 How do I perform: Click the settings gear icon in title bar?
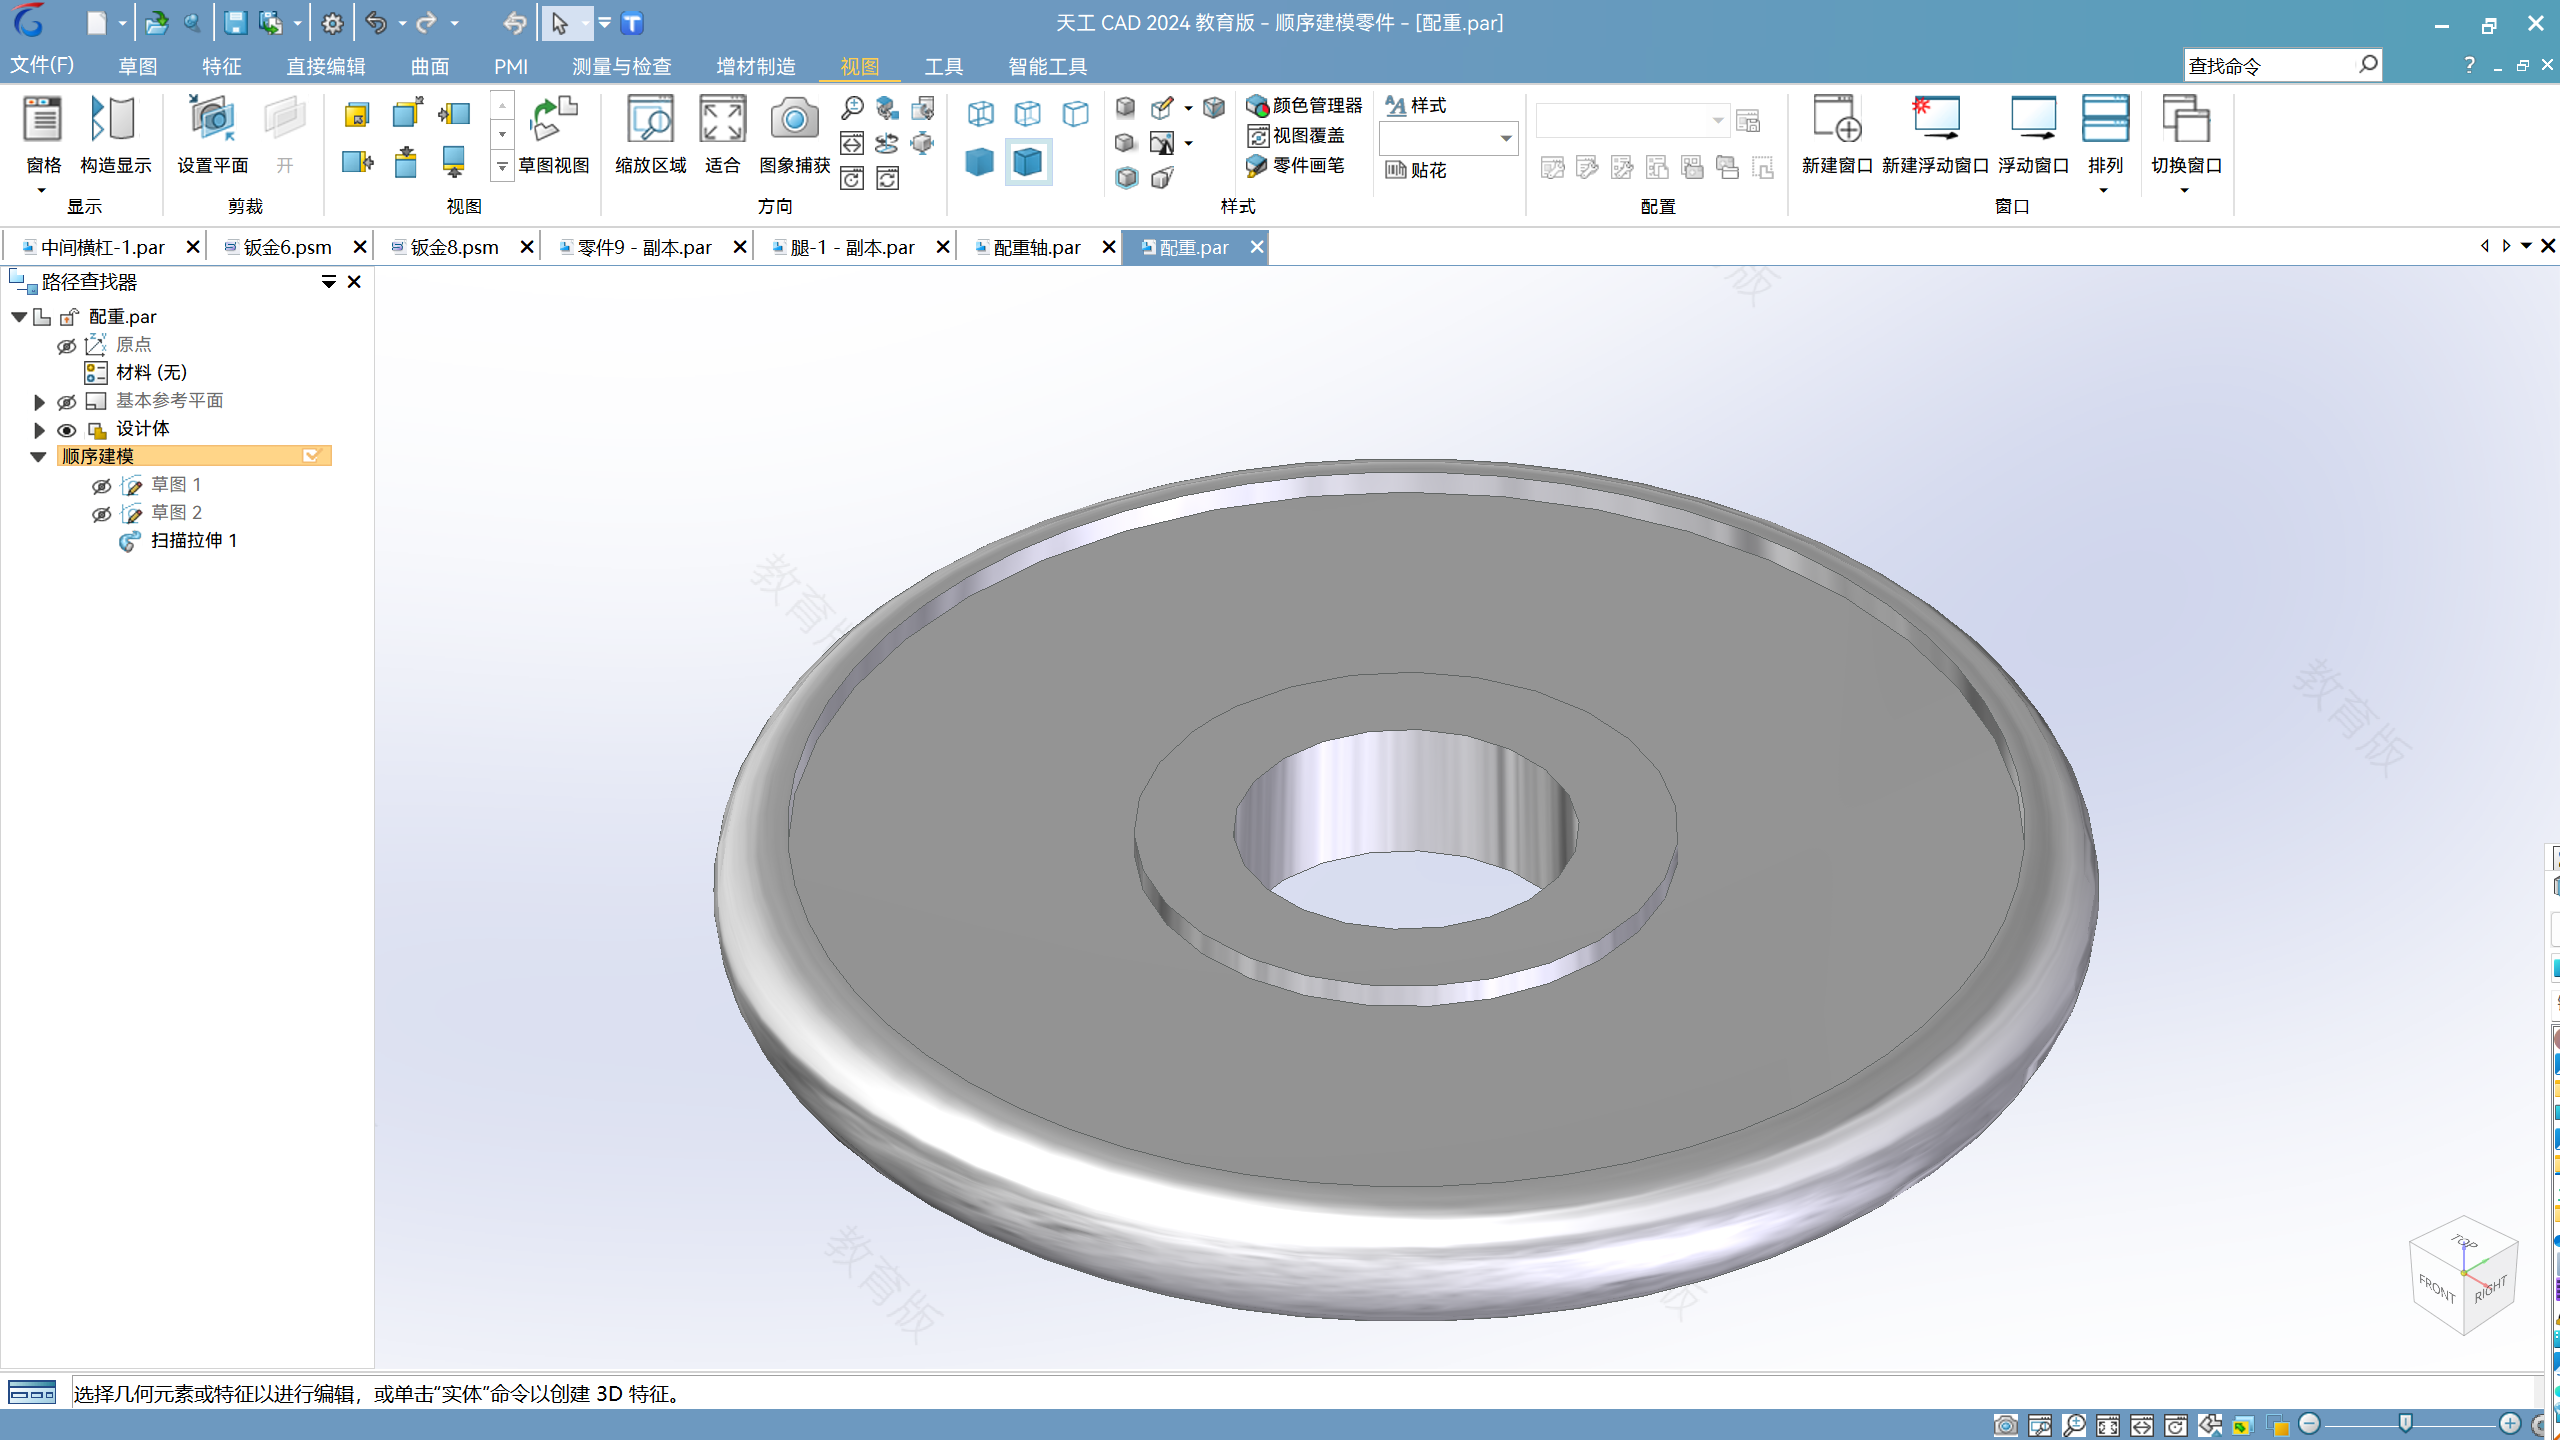pos(332,23)
